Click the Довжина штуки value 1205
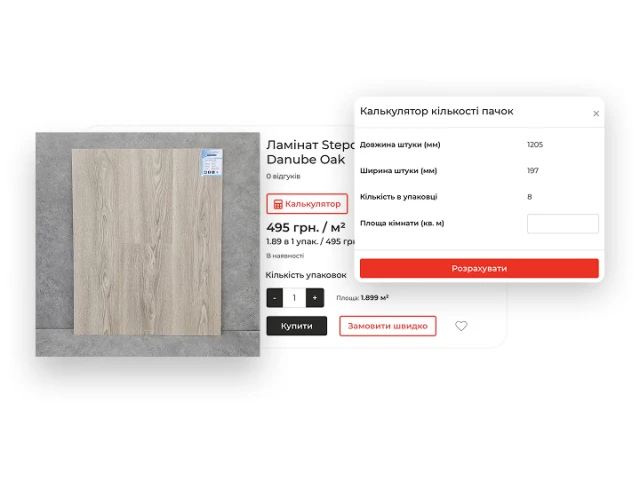Image resolution: width=640 pixels, height=480 pixels. [535, 144]
